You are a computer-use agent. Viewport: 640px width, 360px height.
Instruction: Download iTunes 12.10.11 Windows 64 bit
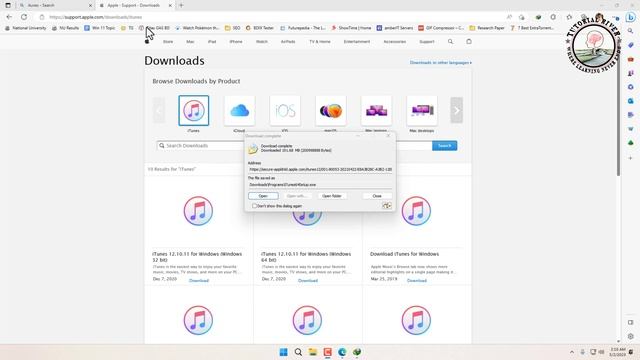[308, 280]
